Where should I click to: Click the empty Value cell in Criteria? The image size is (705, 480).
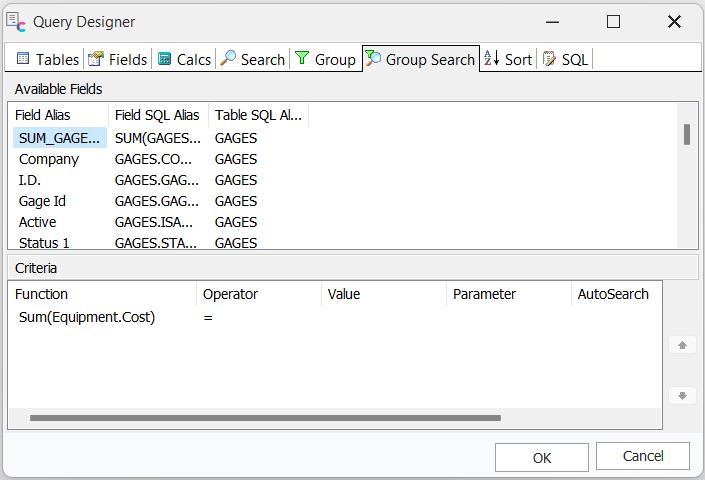(x=384, y=317)
